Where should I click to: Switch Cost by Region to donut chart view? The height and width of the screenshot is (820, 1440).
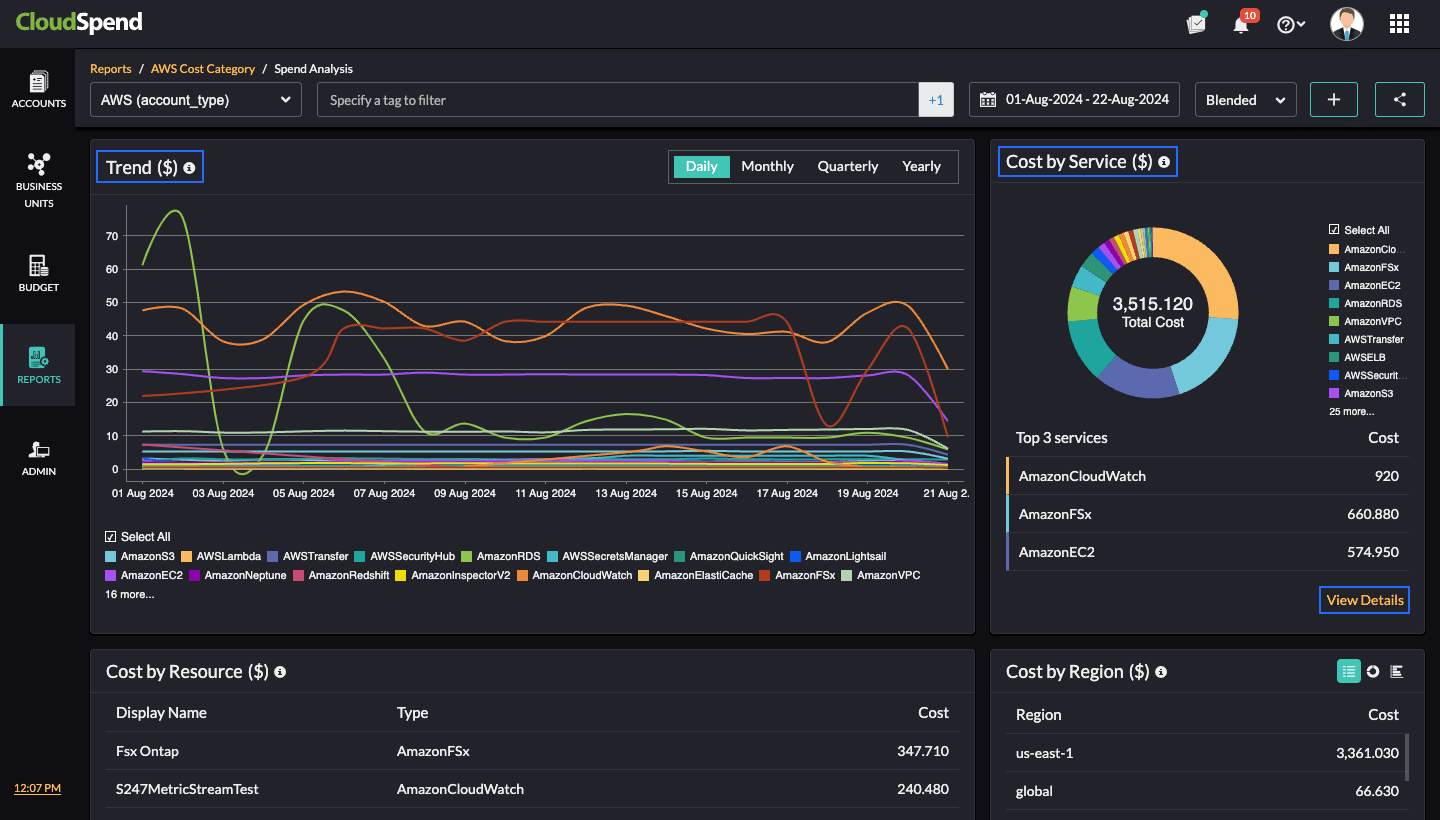1373,672
